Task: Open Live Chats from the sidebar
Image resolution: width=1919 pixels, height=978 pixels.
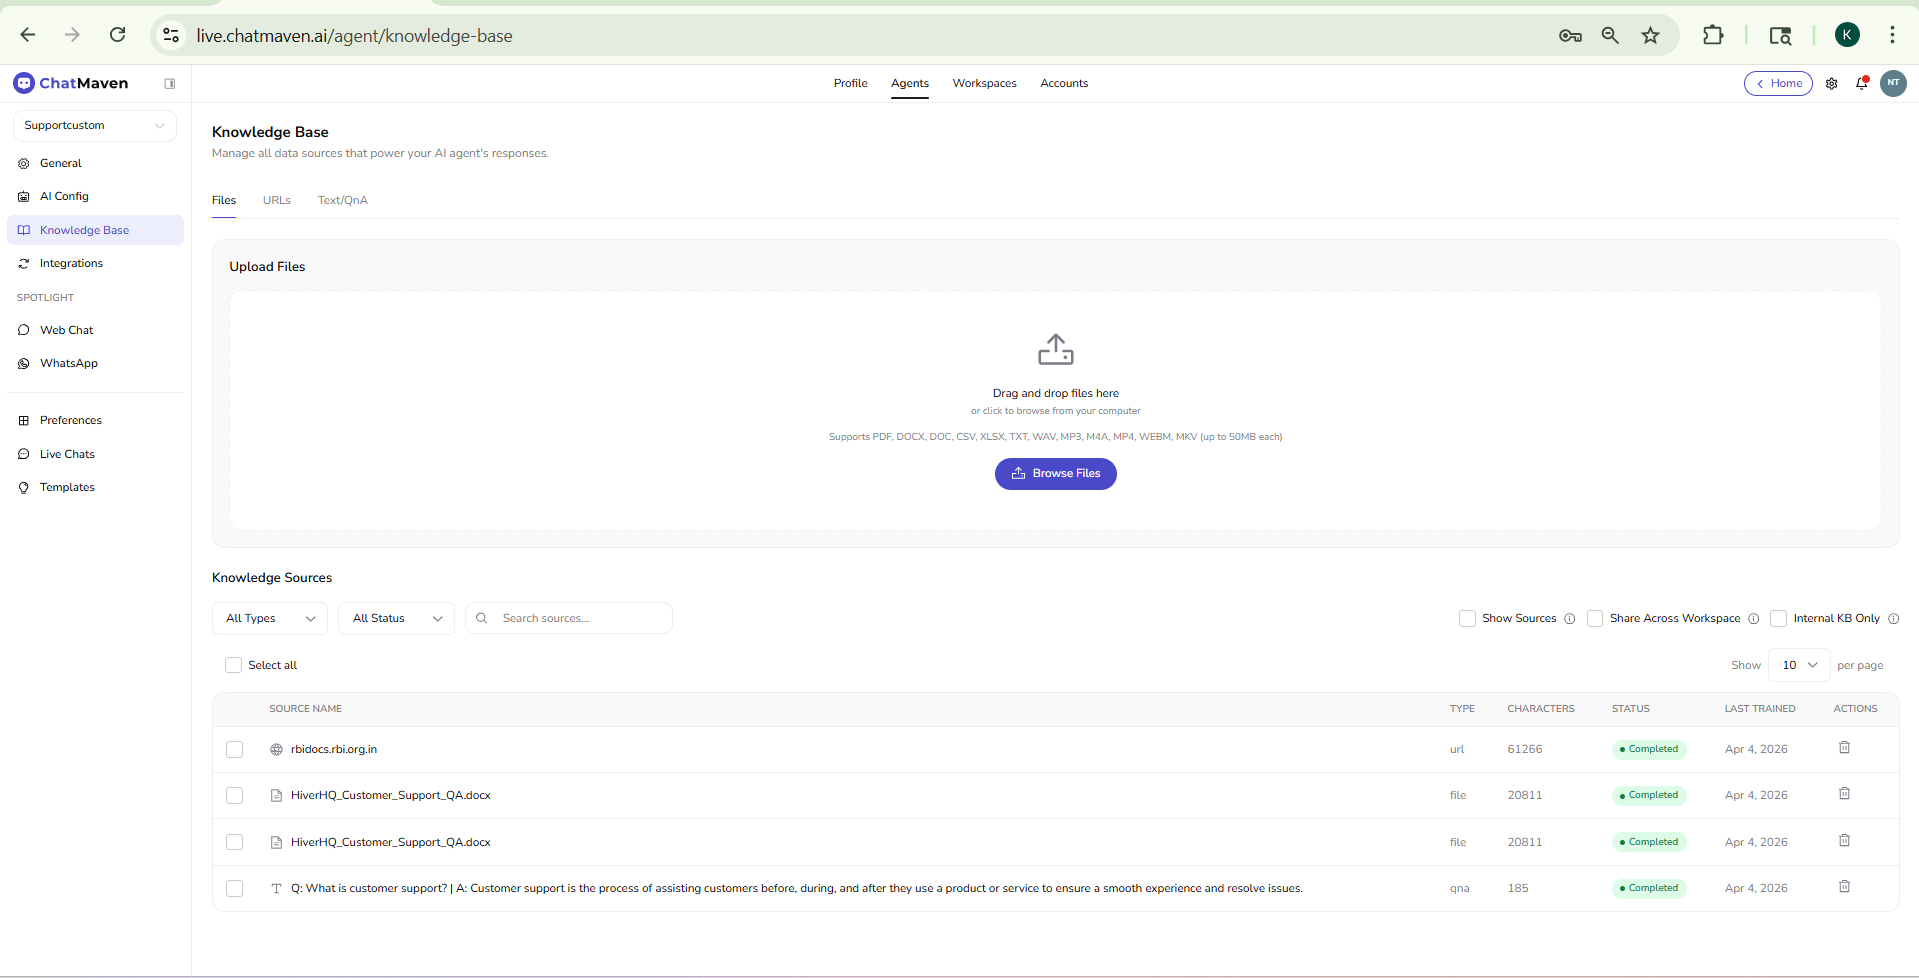Action: point(67,454)
